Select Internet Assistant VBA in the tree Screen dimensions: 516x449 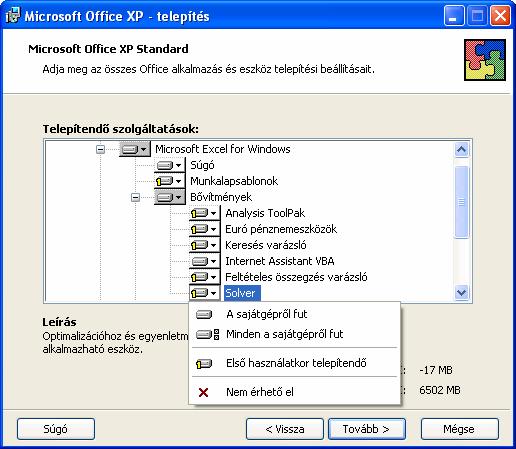point(280,261)
